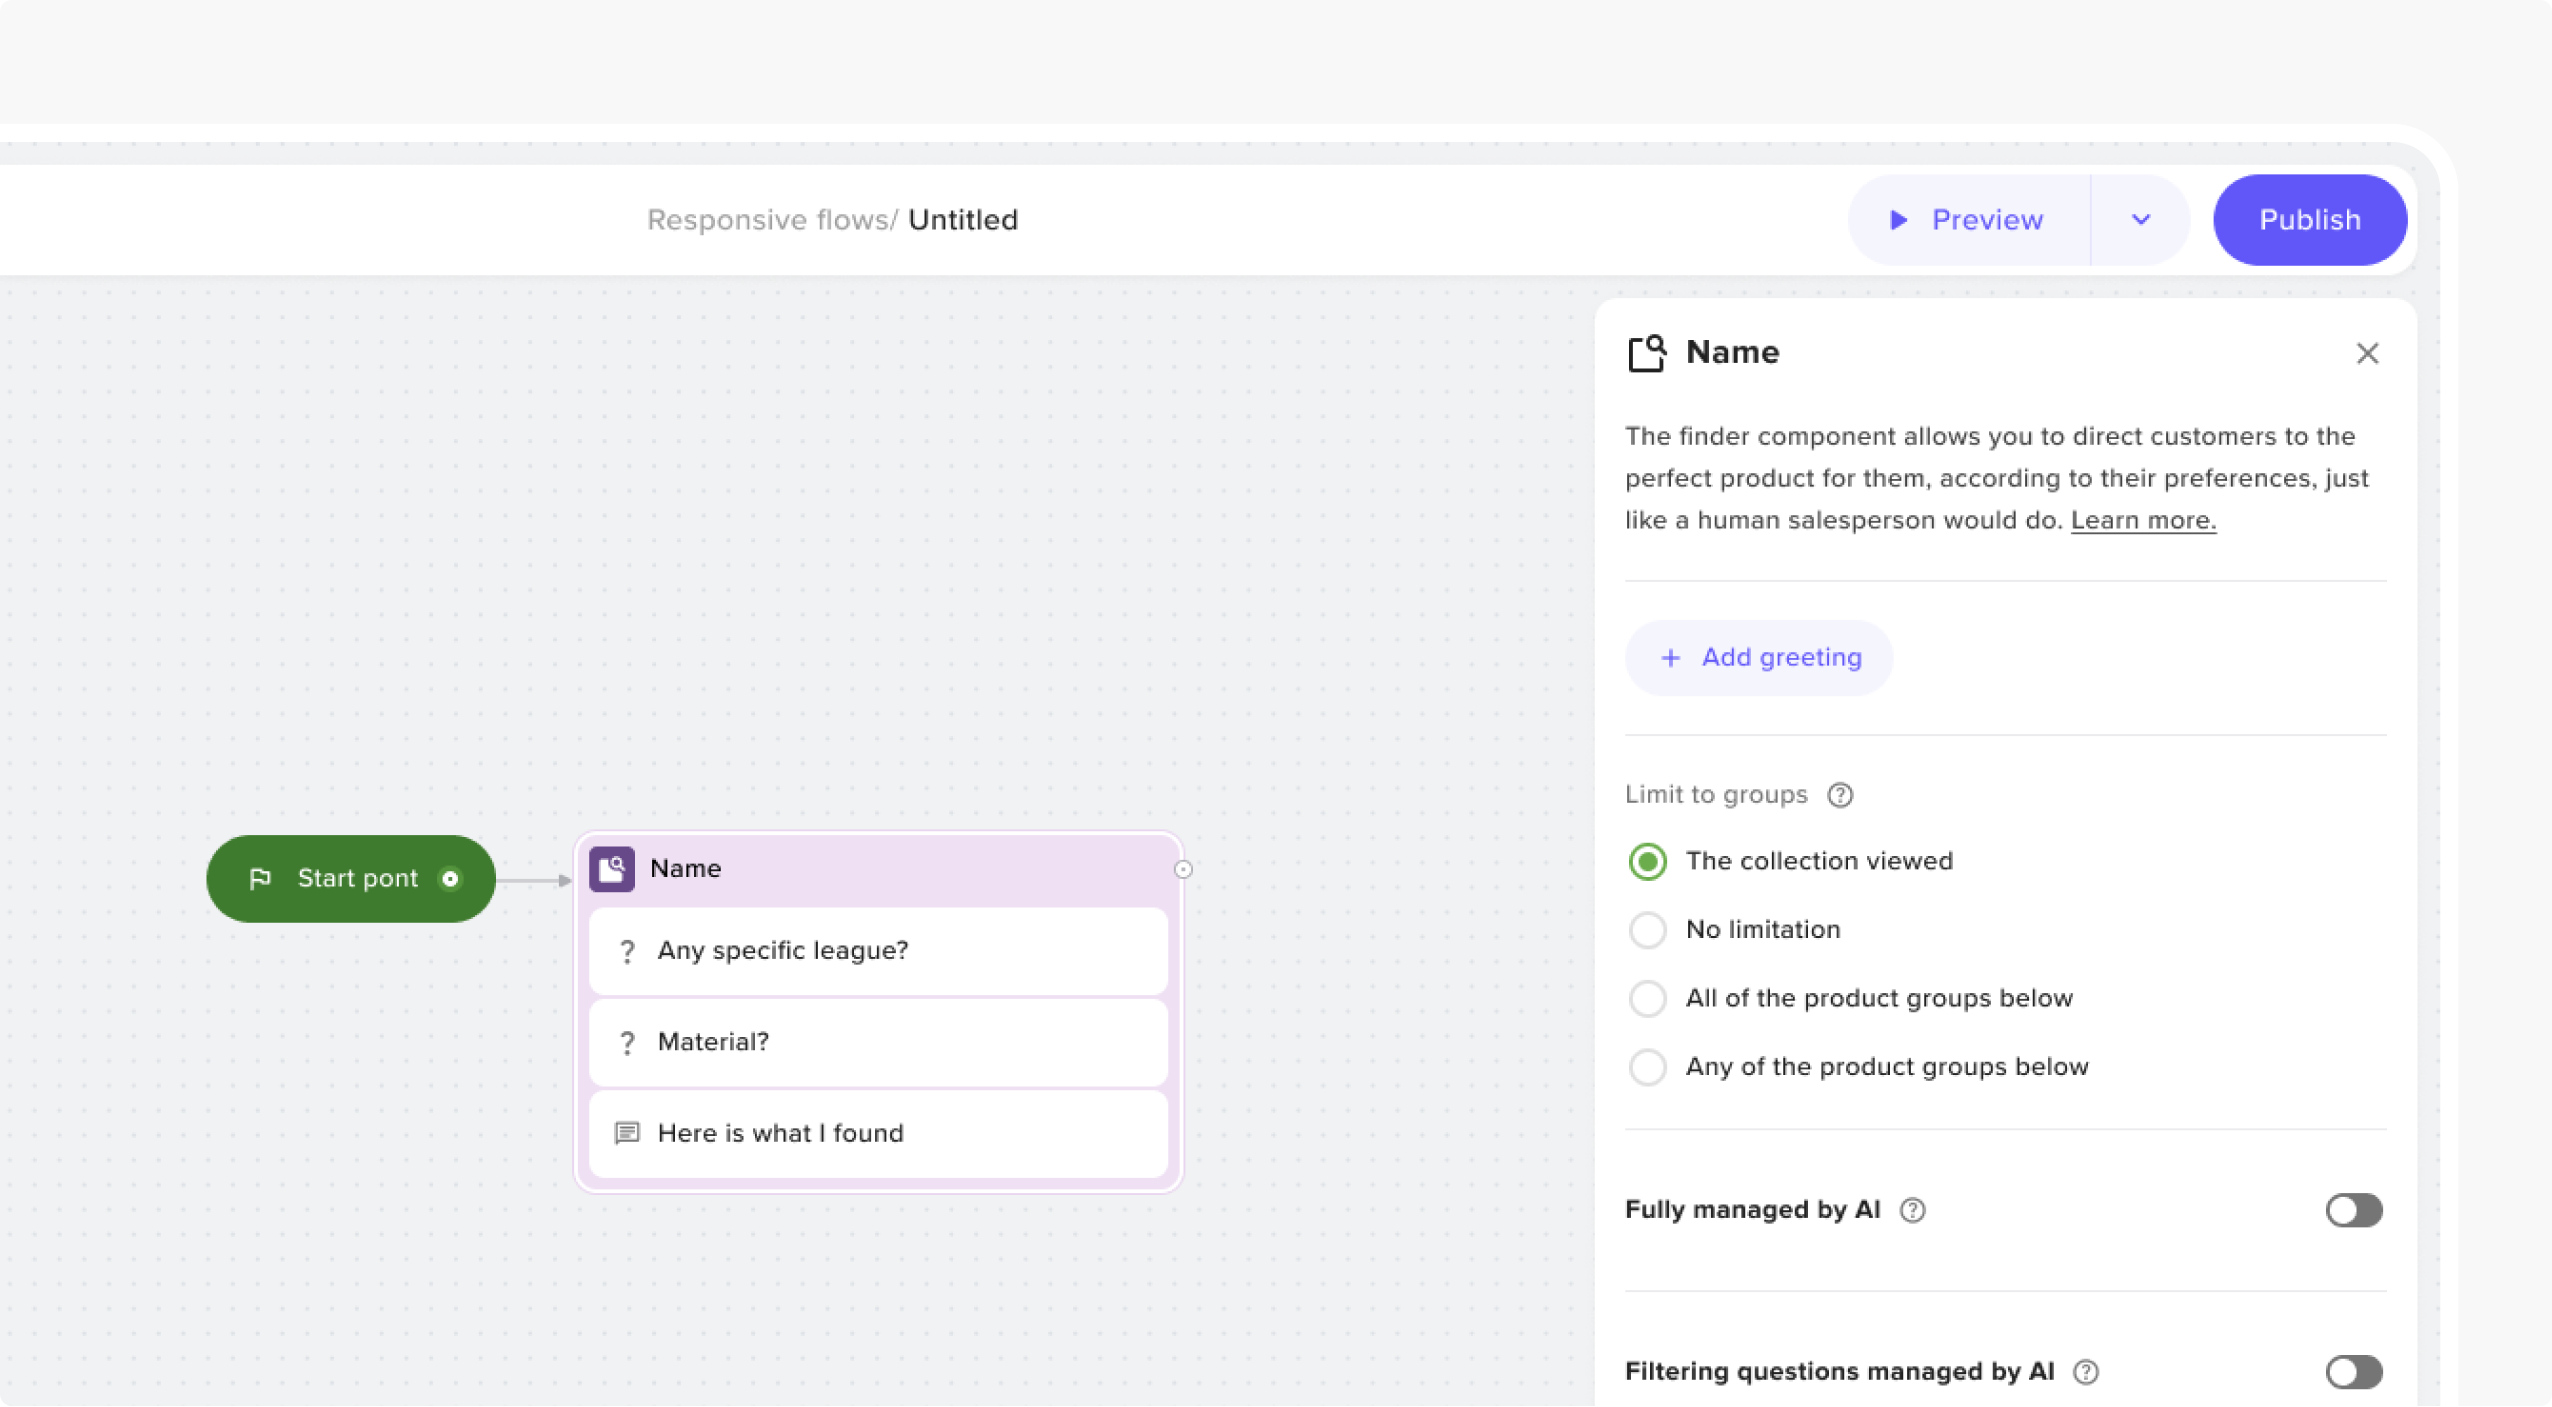Open help for Fully managed by AI
This screenshot has width=2552, height=1407.
pos(1912,1210)
